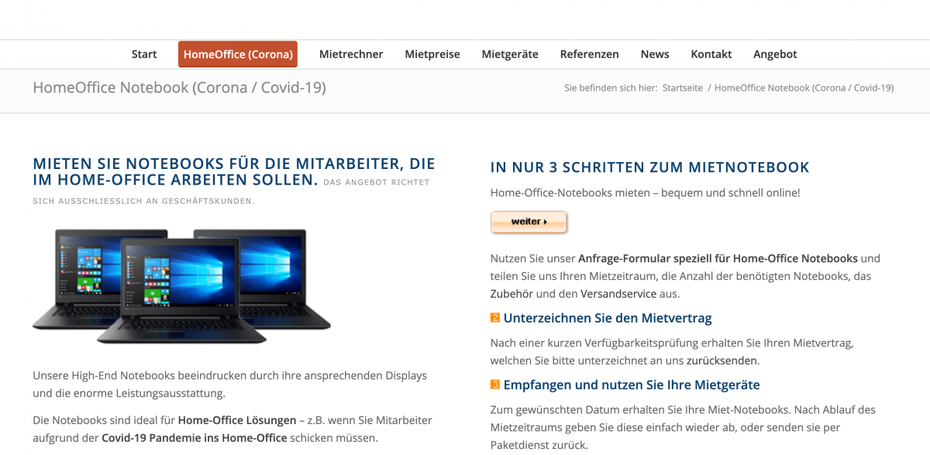
Task: Click the HomeOffice Notebook breadcrumb entry
Action: tap(804, 88)
